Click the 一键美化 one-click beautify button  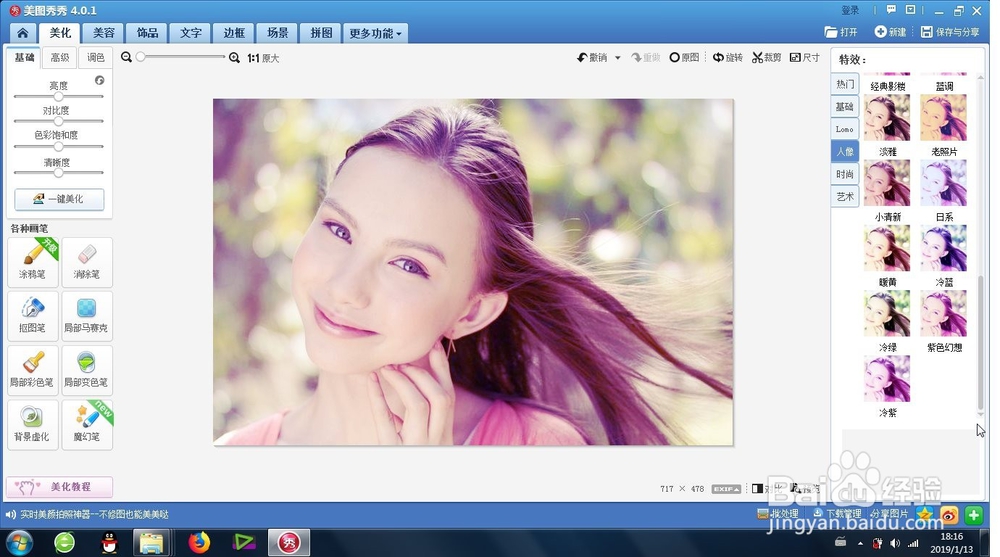pos(59,199)
